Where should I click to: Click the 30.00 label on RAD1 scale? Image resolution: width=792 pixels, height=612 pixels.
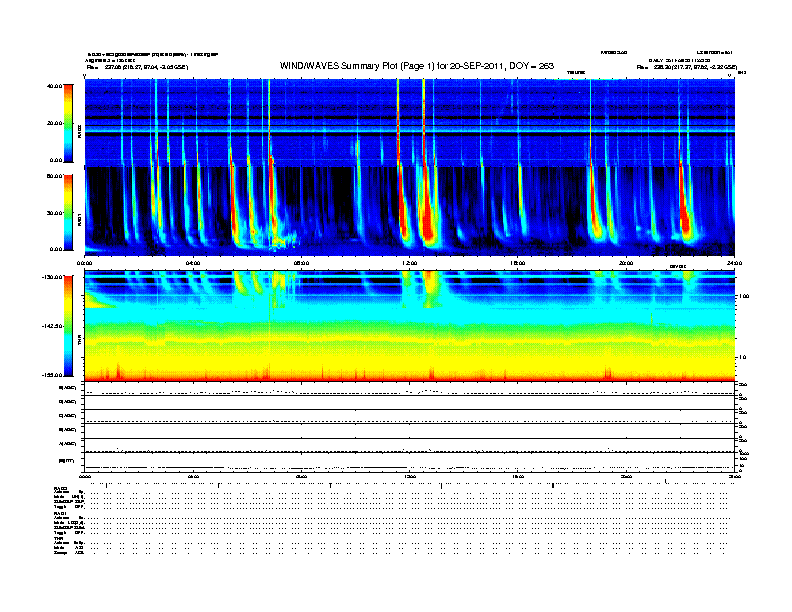point(54,213)
